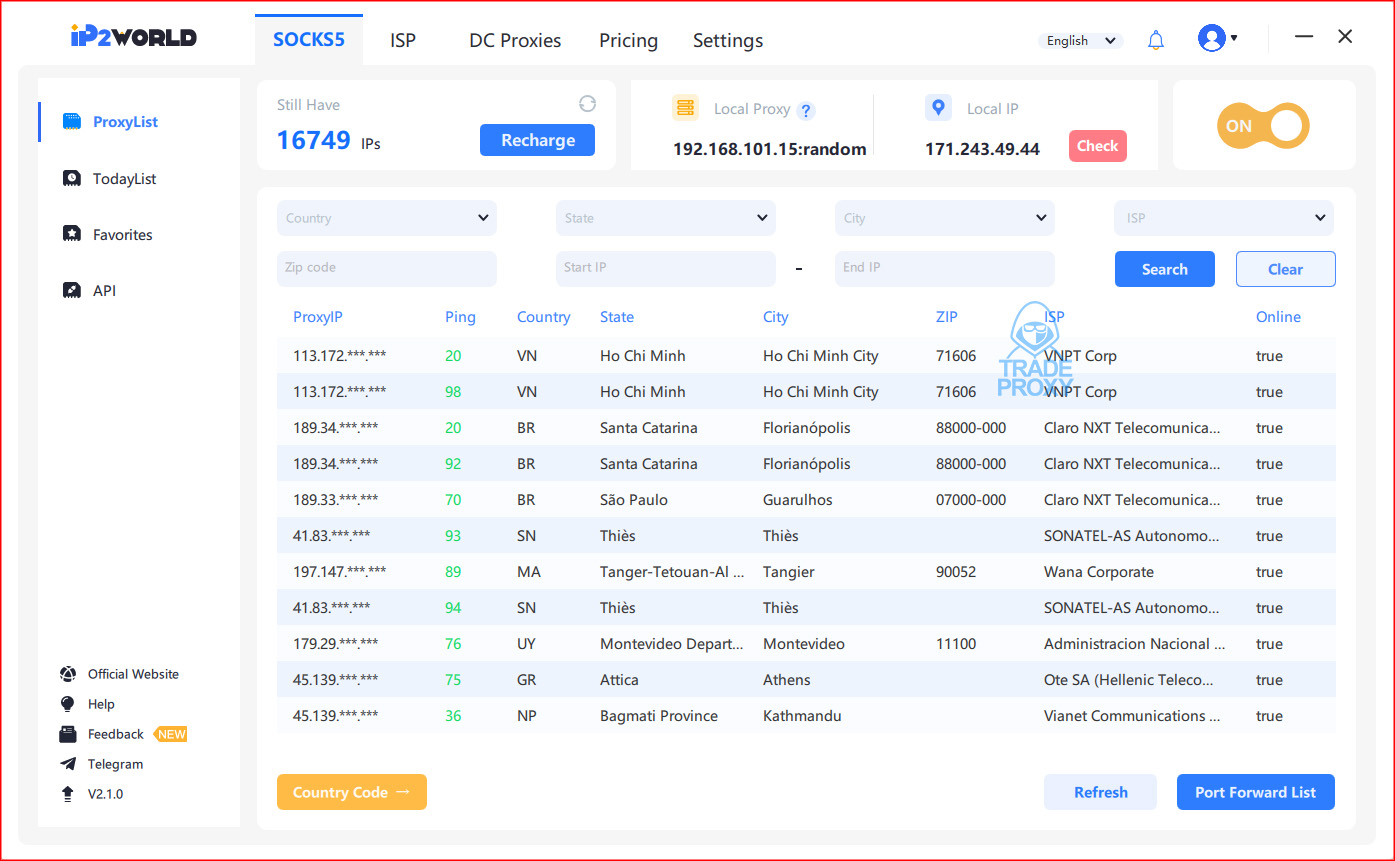Click the Clear button
Screen dimensions: 1395x861
click(1285, 269)
